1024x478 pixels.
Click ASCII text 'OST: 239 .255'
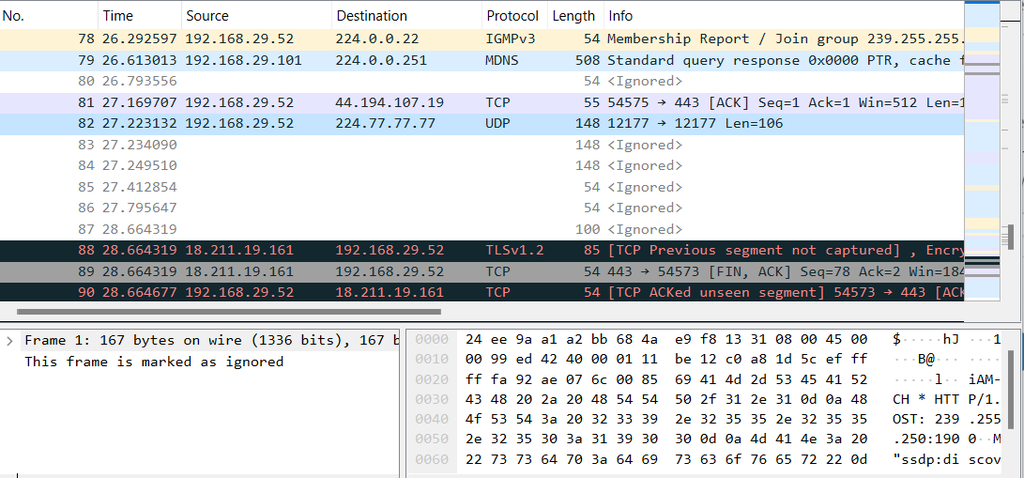point(946,419)
